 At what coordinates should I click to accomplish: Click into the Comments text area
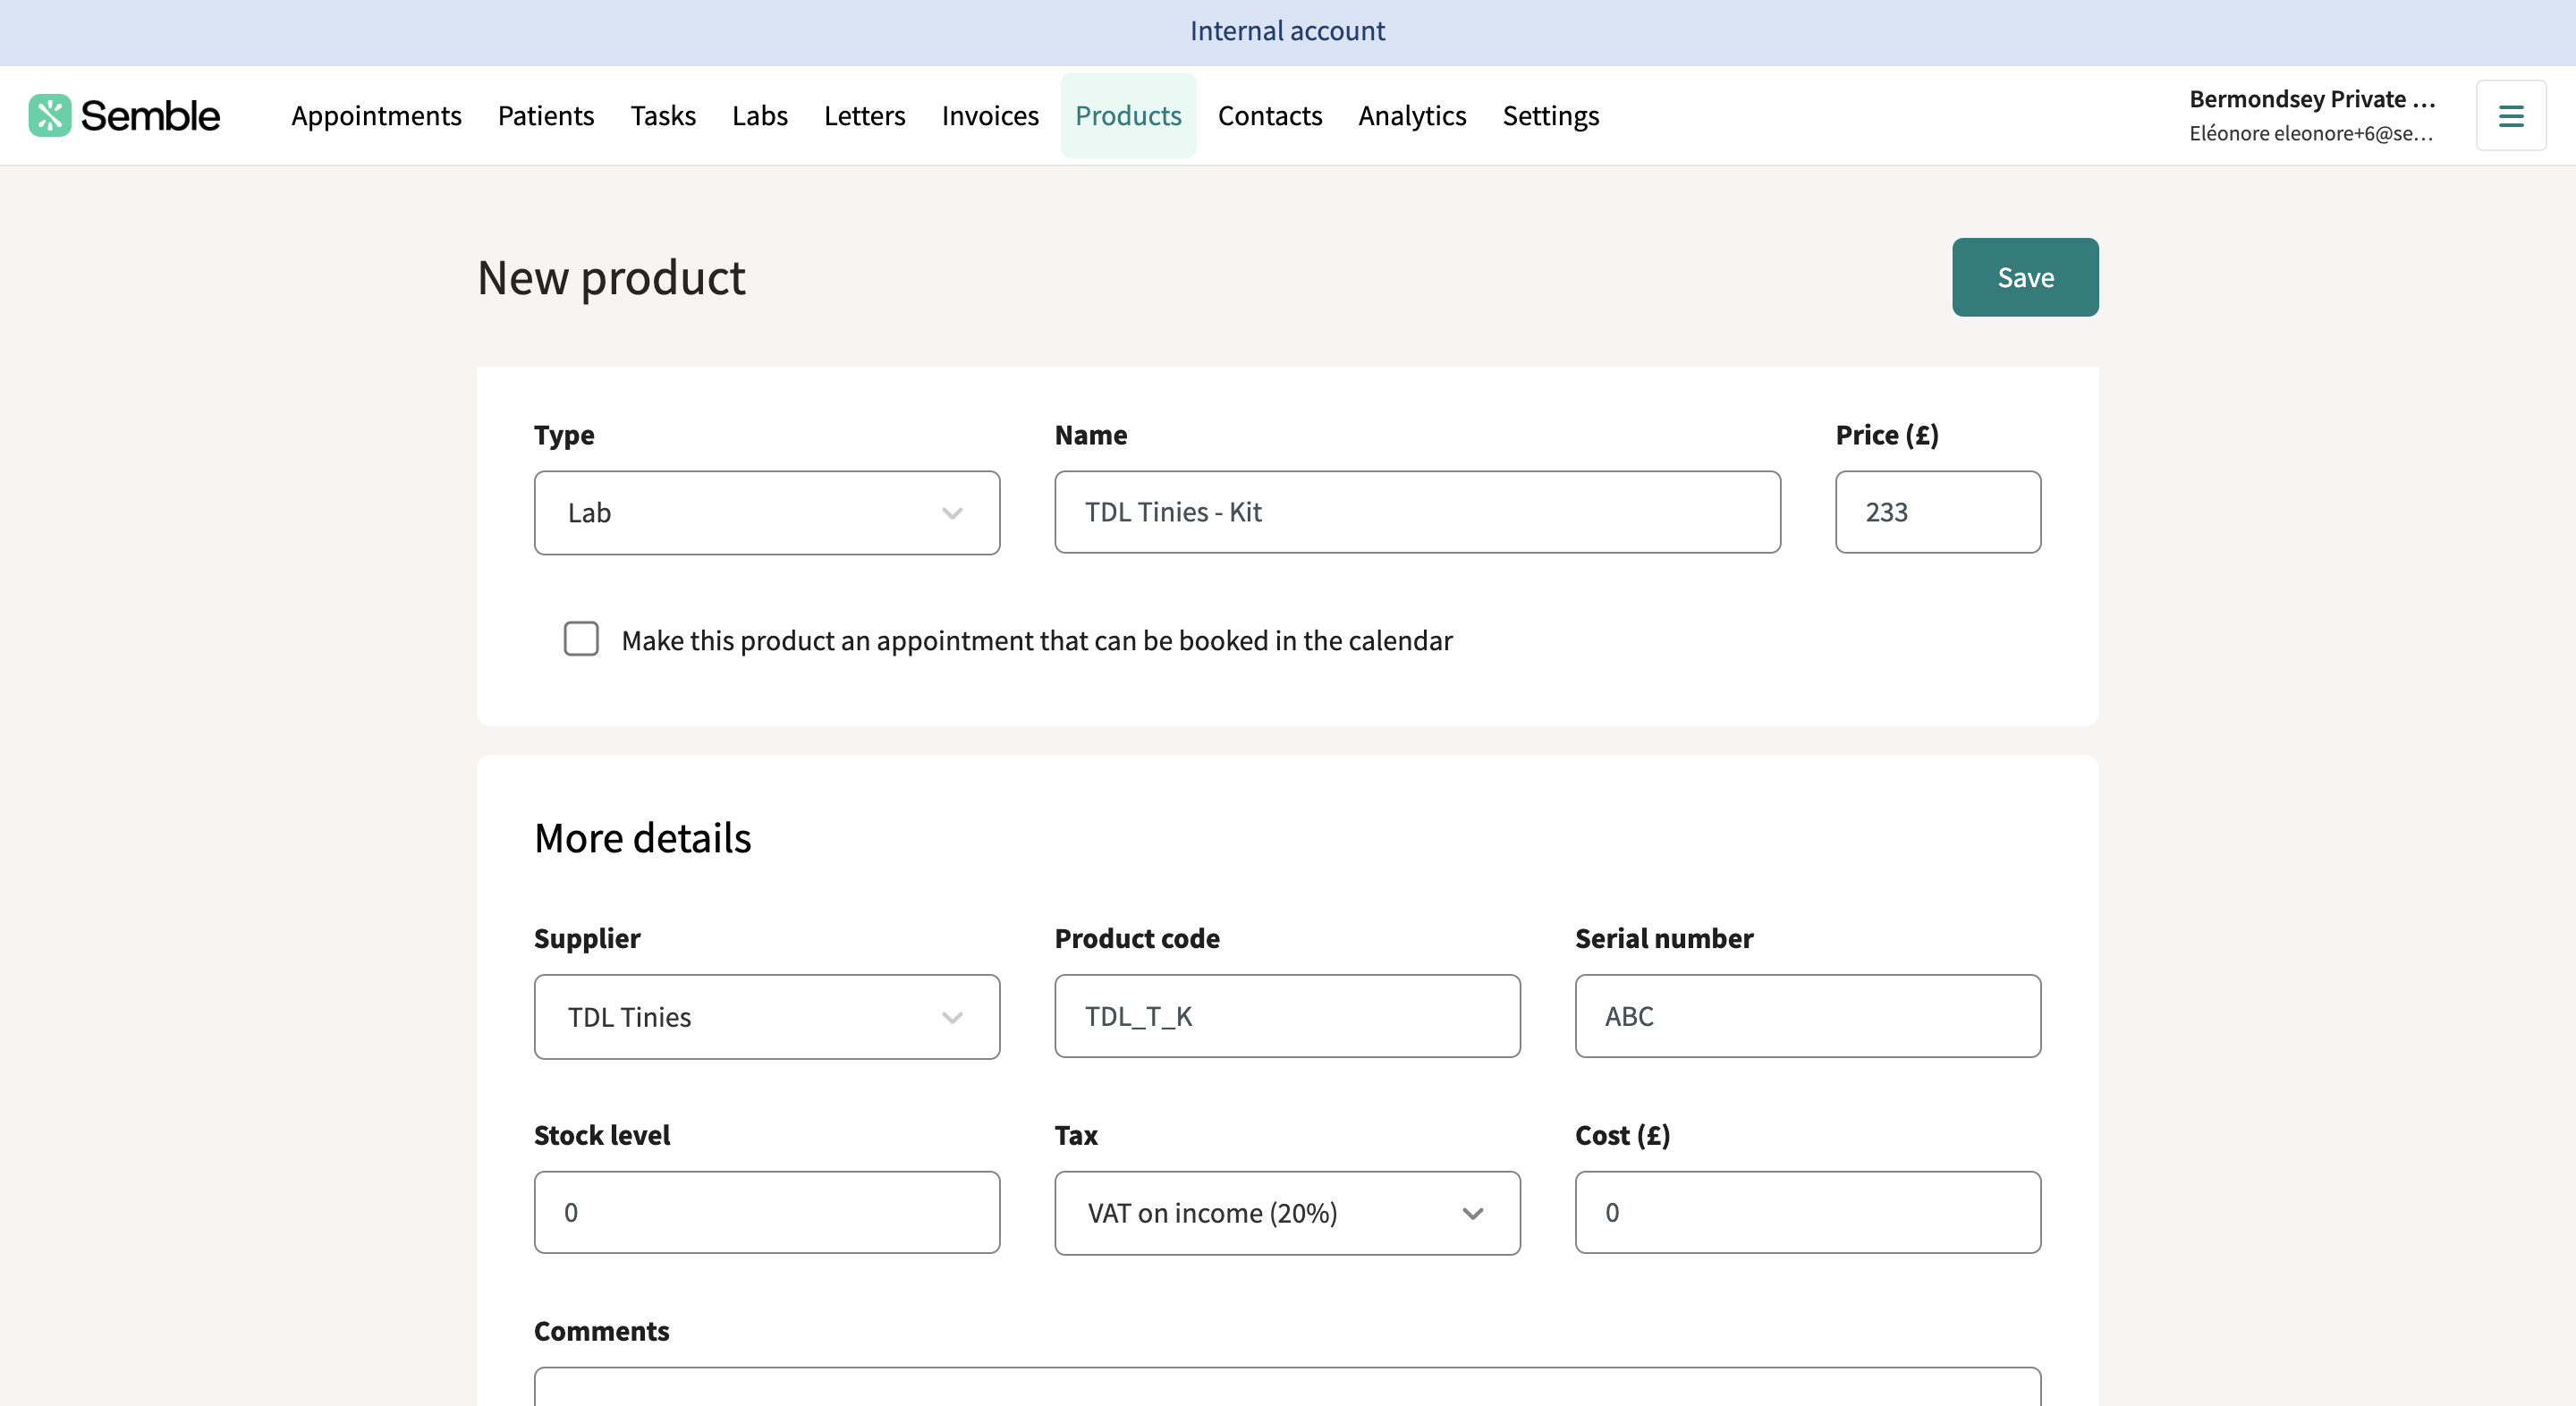pyautogui.click(x=1287, y=1387)
